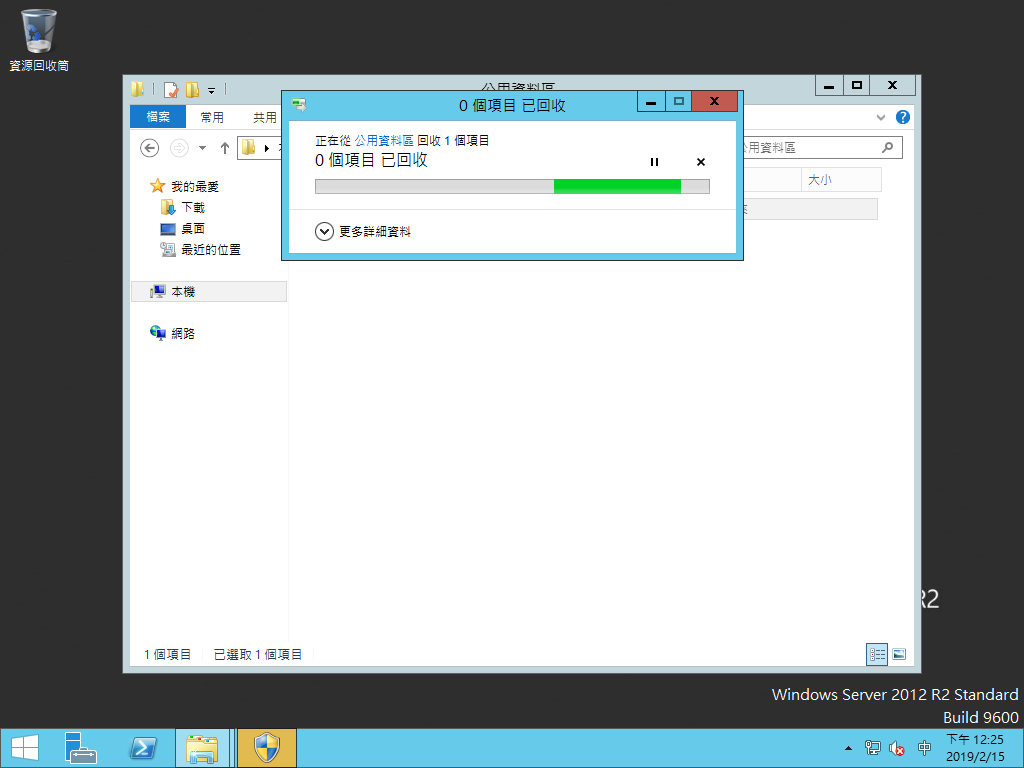Go forward in Explorer navigation

[179, 148]
